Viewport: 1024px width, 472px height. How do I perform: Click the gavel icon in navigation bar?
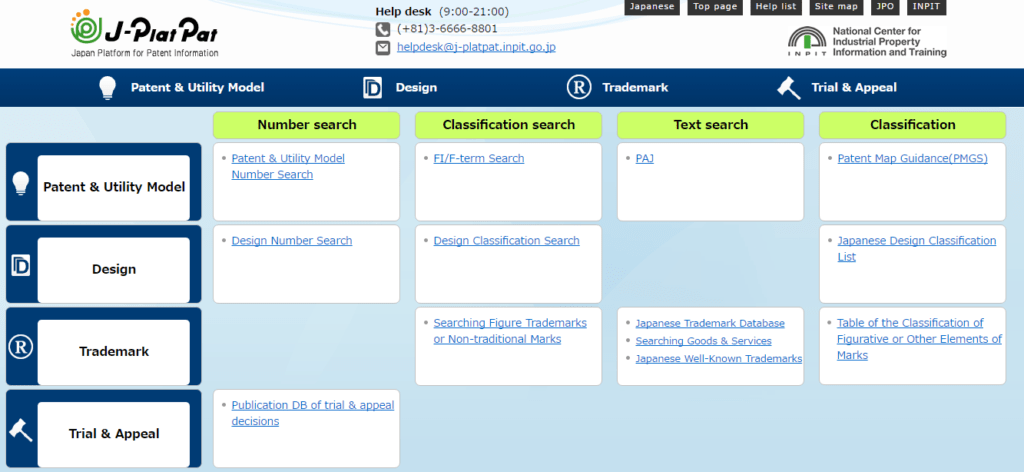tap(790, 87)
